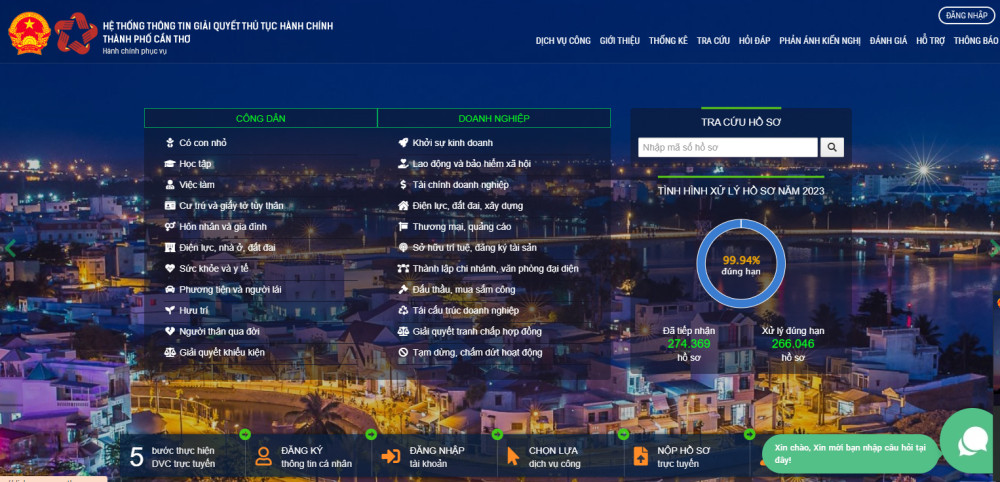Screen dimensions: 1000x482
Task: Open the chat bubble support widget
Action: point(971,440)
